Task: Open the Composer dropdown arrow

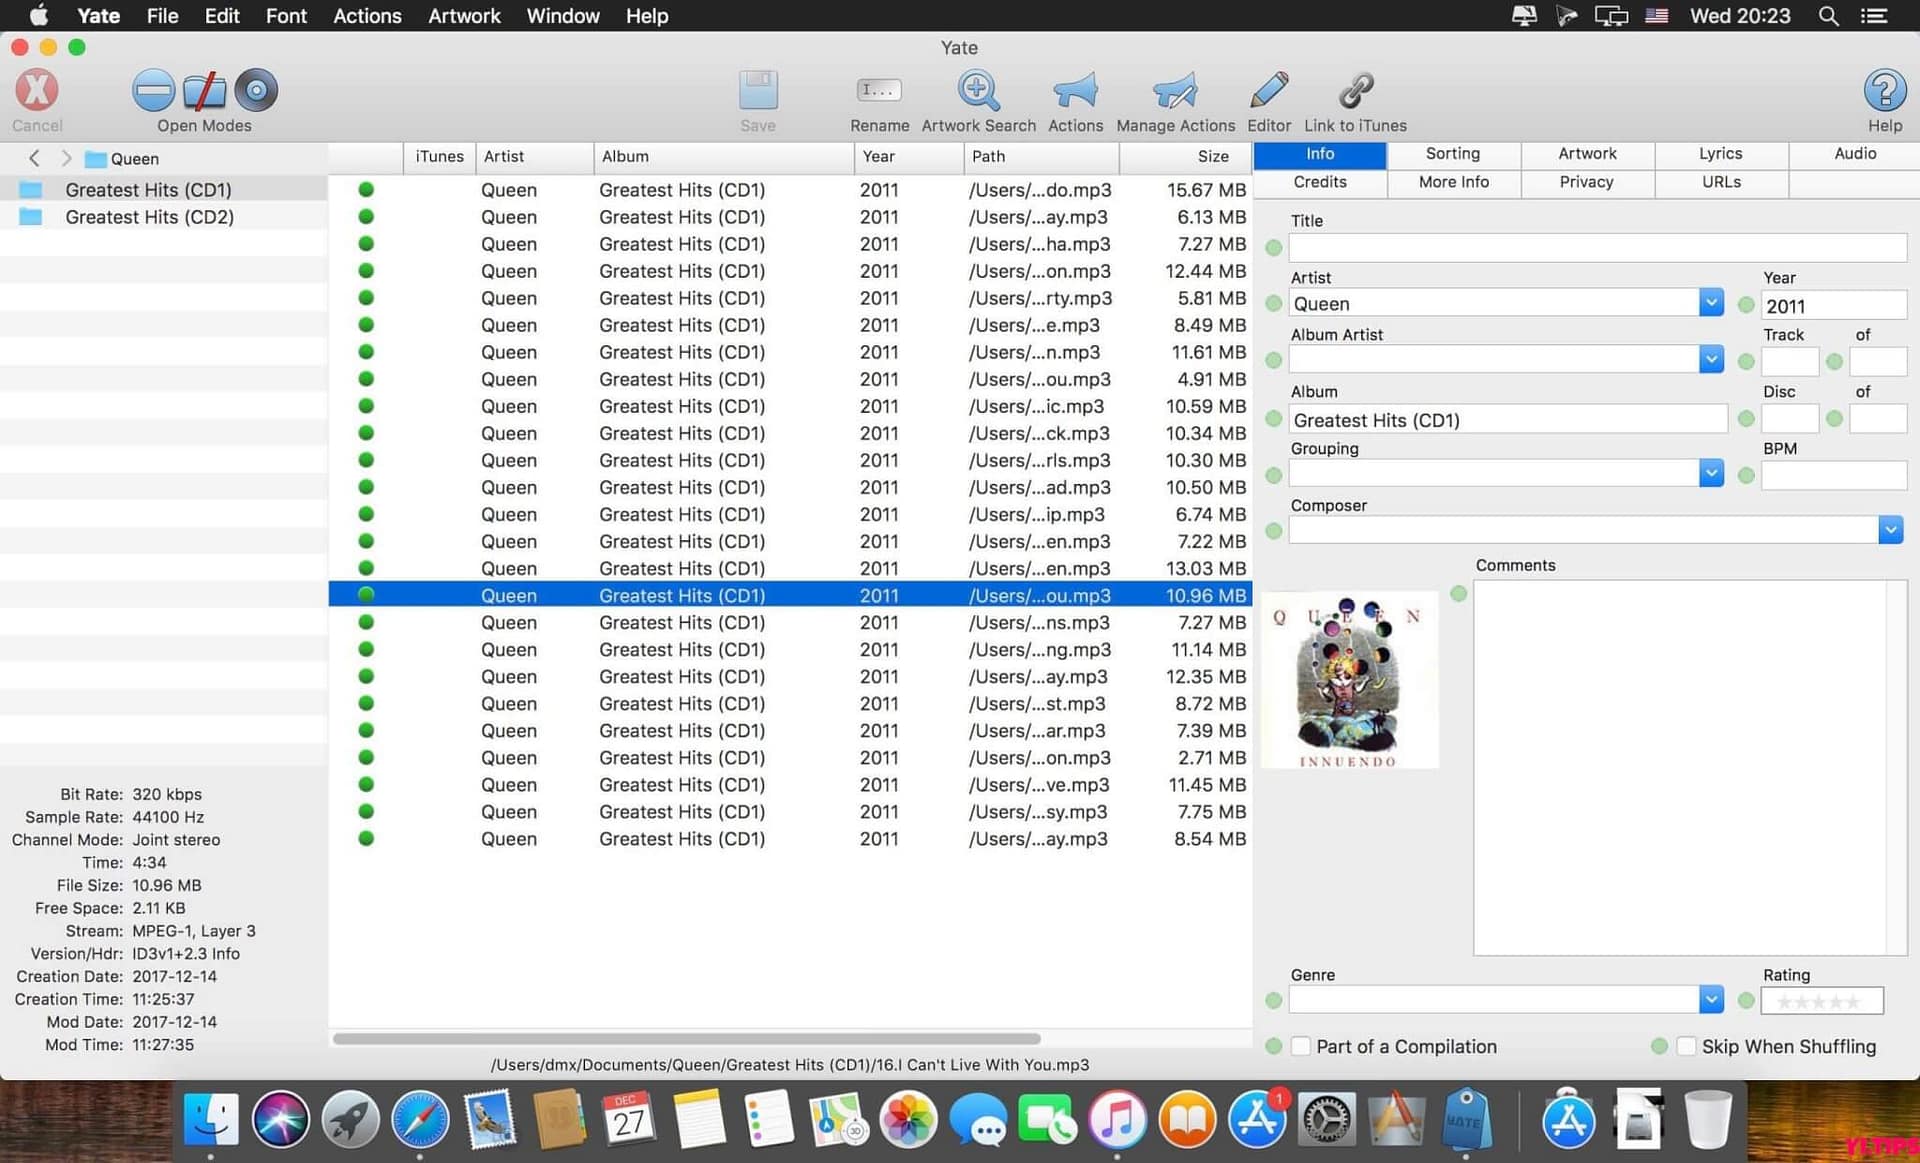Action: pyautogui.click(x=1890, y=529)
